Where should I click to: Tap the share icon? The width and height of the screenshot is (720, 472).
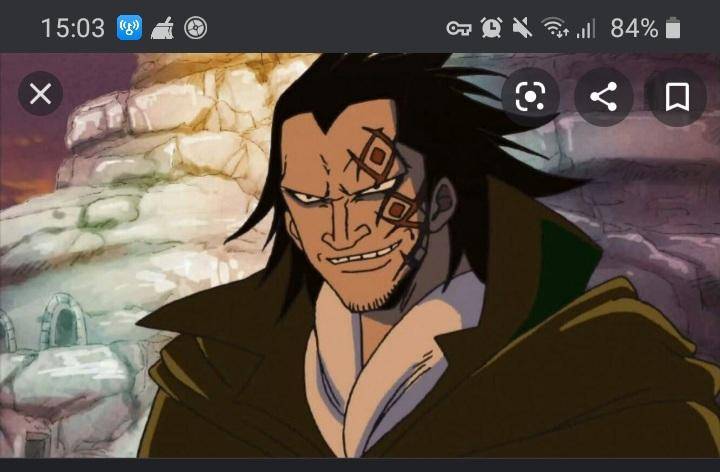[603, 96]
